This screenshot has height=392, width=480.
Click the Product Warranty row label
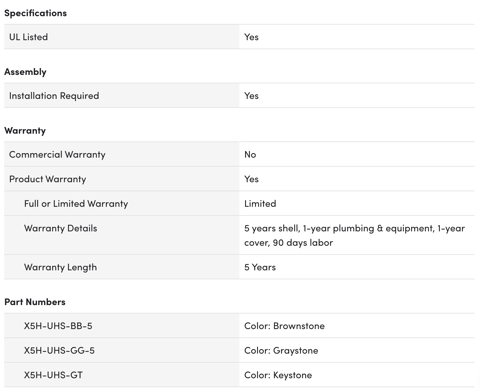point(48,179)
